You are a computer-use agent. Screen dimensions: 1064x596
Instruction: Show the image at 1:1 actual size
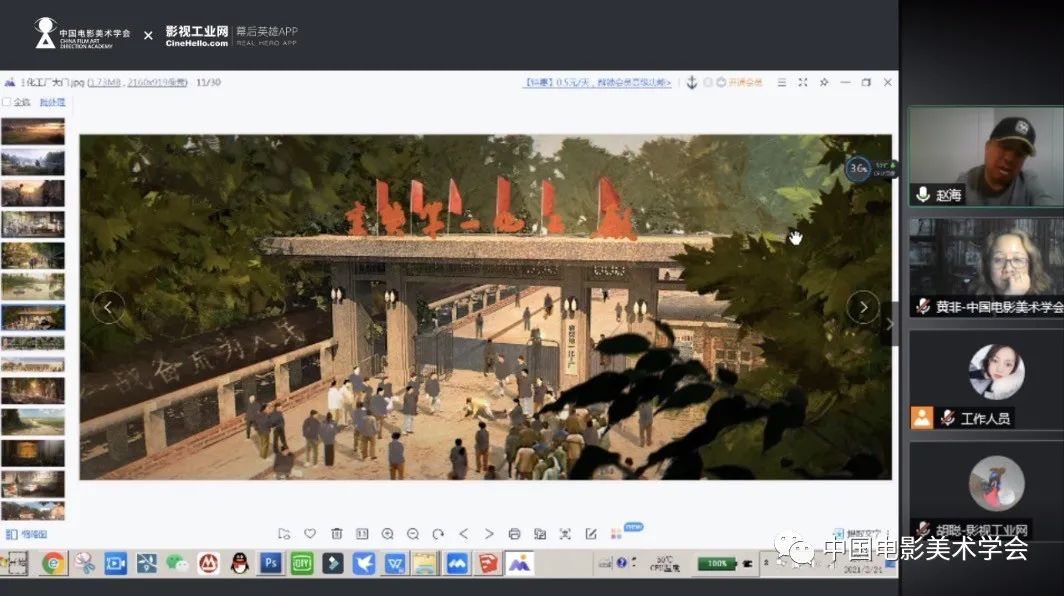[x=362, y=534]
